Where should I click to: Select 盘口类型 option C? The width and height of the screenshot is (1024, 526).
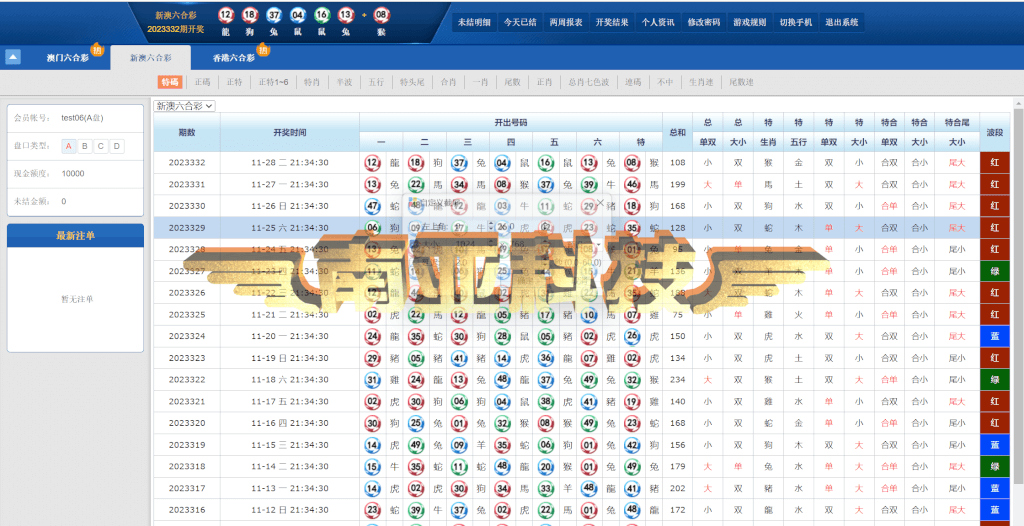pos(101,146)
